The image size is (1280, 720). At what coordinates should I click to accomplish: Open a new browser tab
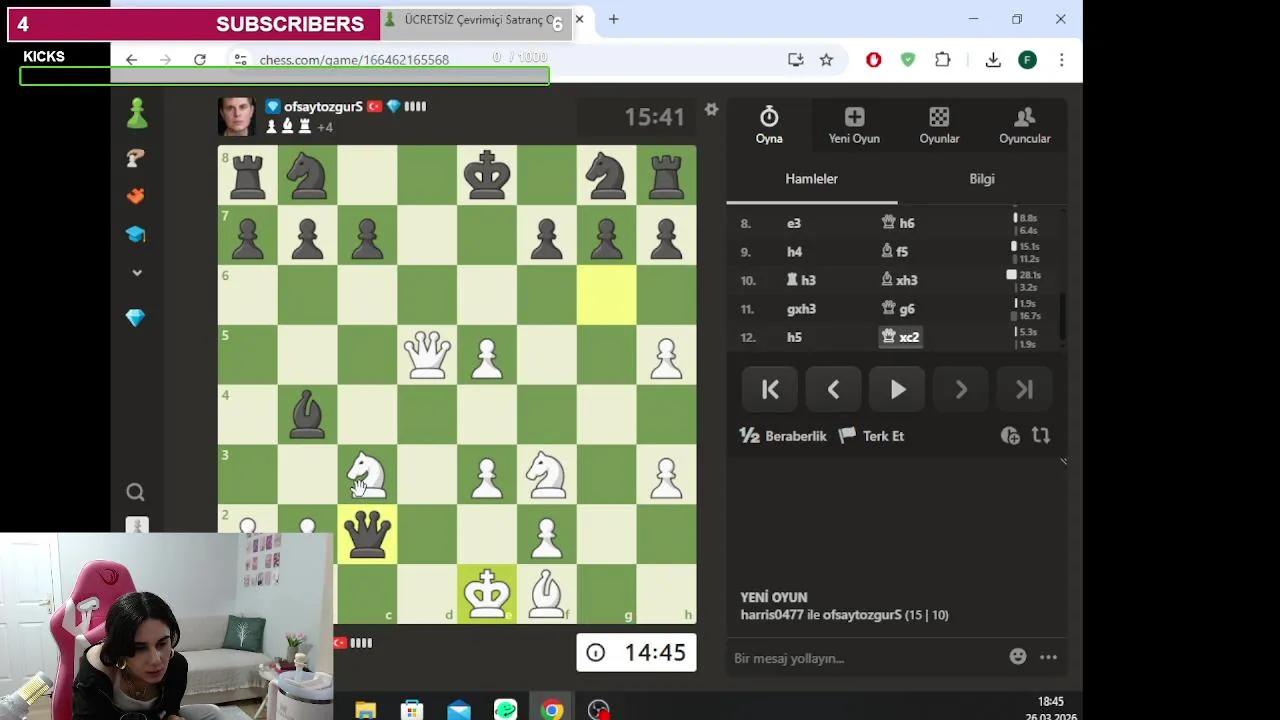coord(613,19)
